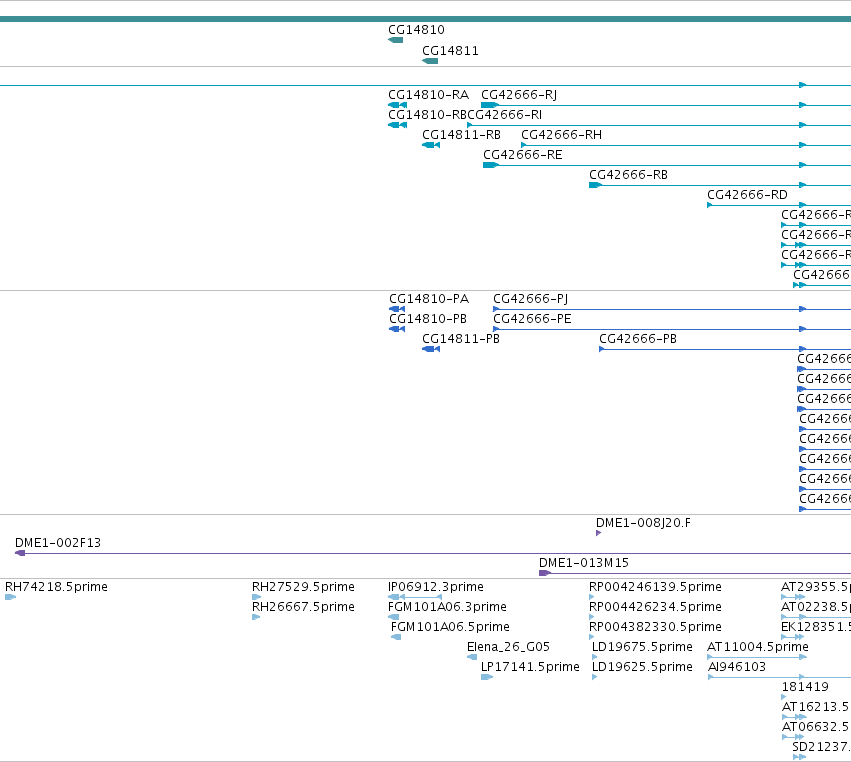Click the CG42666-PB protein label
The image size is (851, 762).
click(x=638, y=339)
